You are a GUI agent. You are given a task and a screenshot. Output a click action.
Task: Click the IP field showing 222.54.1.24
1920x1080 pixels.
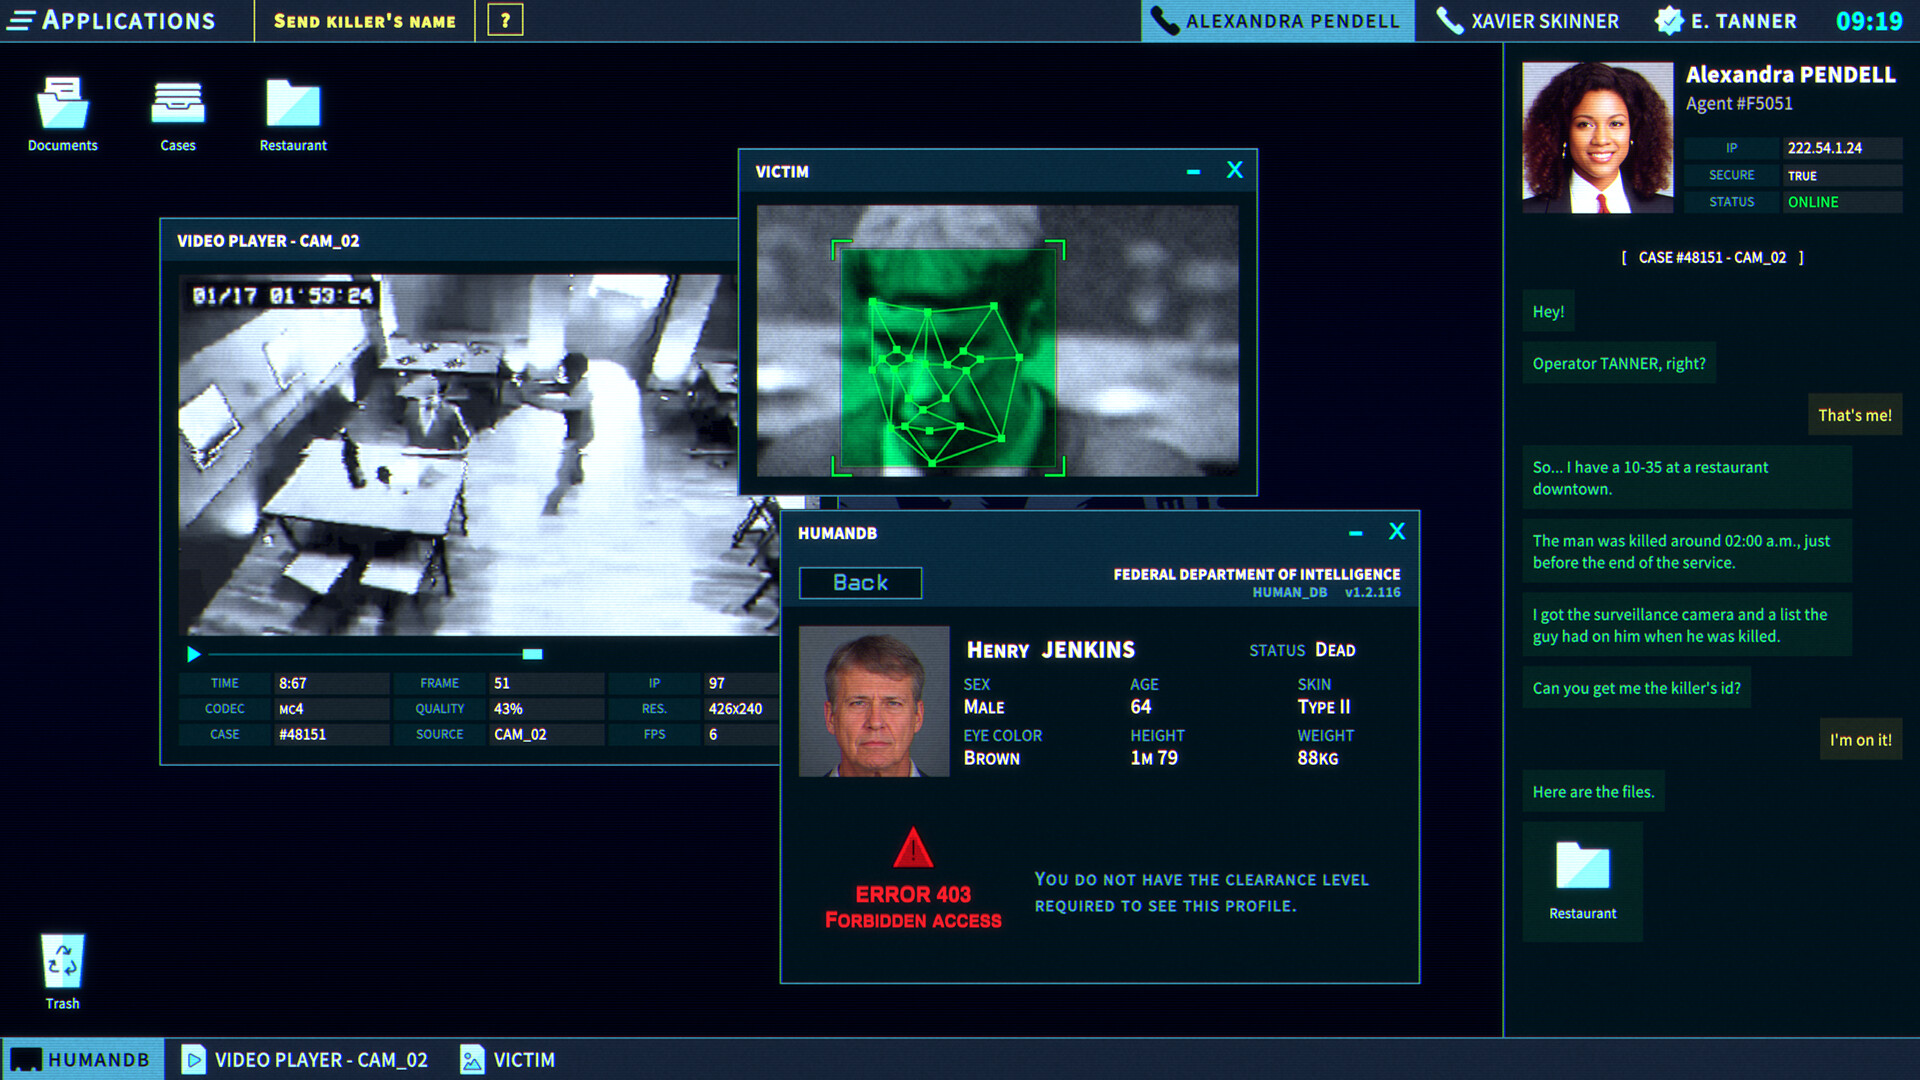pos(1843,147)
